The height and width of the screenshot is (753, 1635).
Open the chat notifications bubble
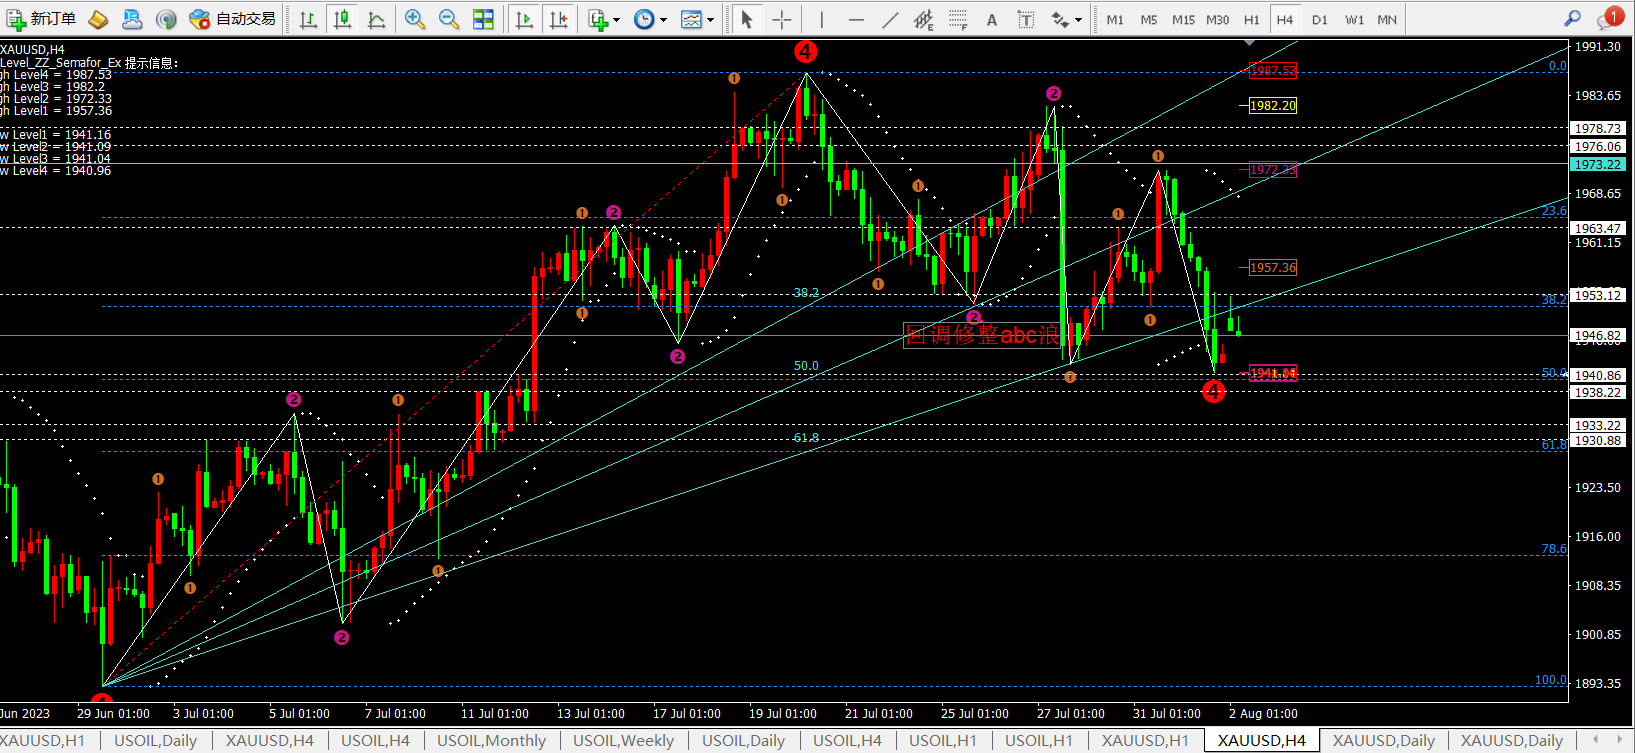[x=1609, y=18]
